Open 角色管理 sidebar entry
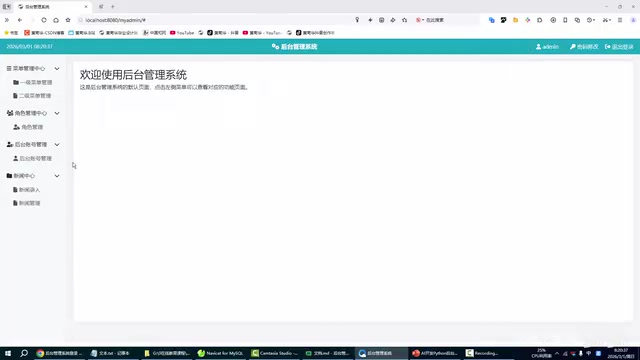The height and width of the screenshot is (360, 640). [28, 127]
